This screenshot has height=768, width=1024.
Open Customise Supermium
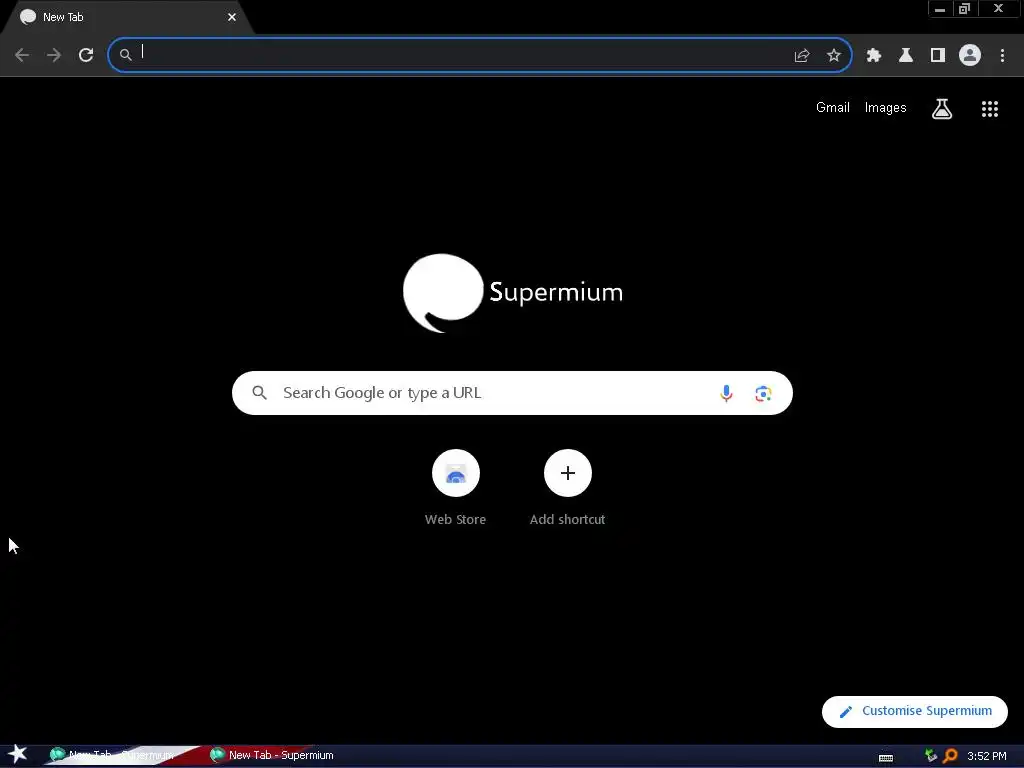click(915, 711)
